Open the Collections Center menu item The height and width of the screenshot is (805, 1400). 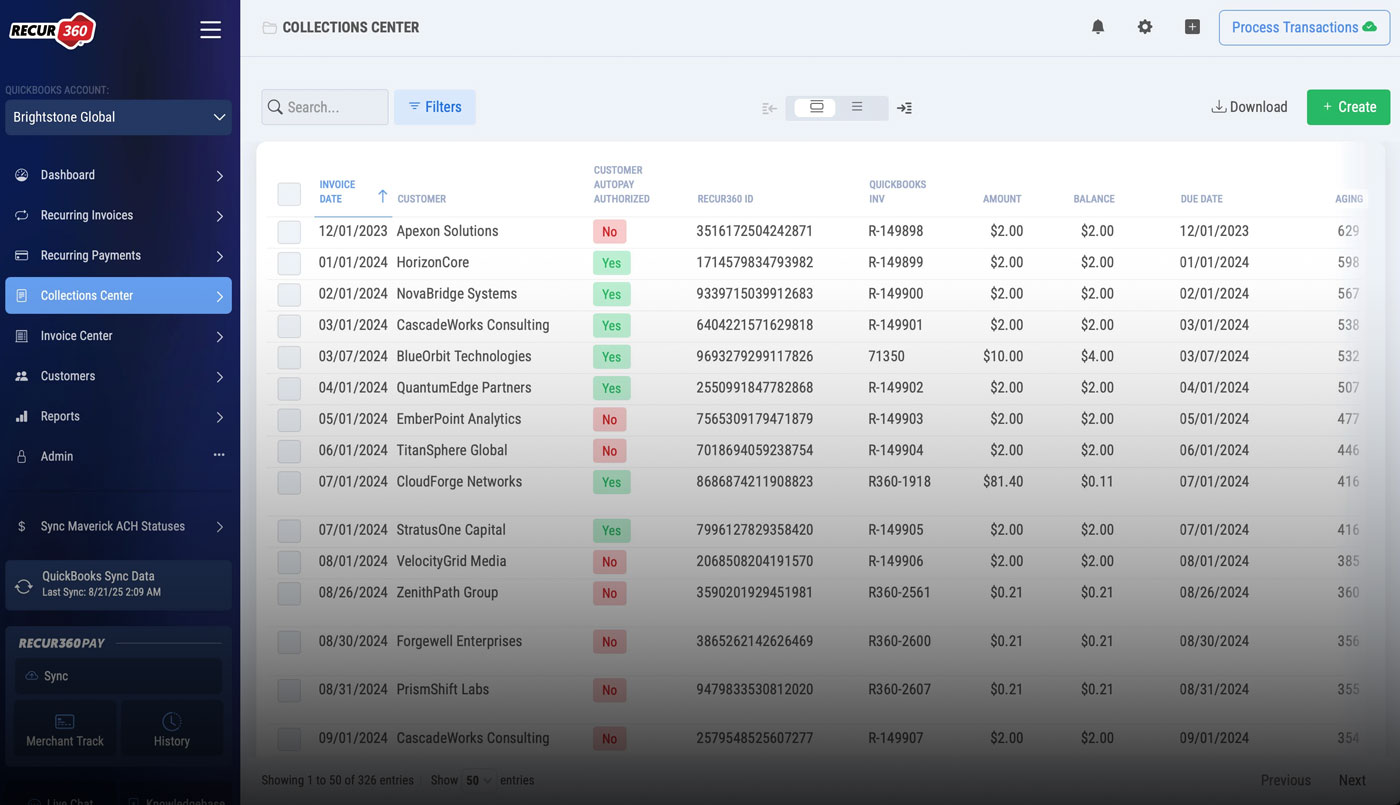click(118, 295)
